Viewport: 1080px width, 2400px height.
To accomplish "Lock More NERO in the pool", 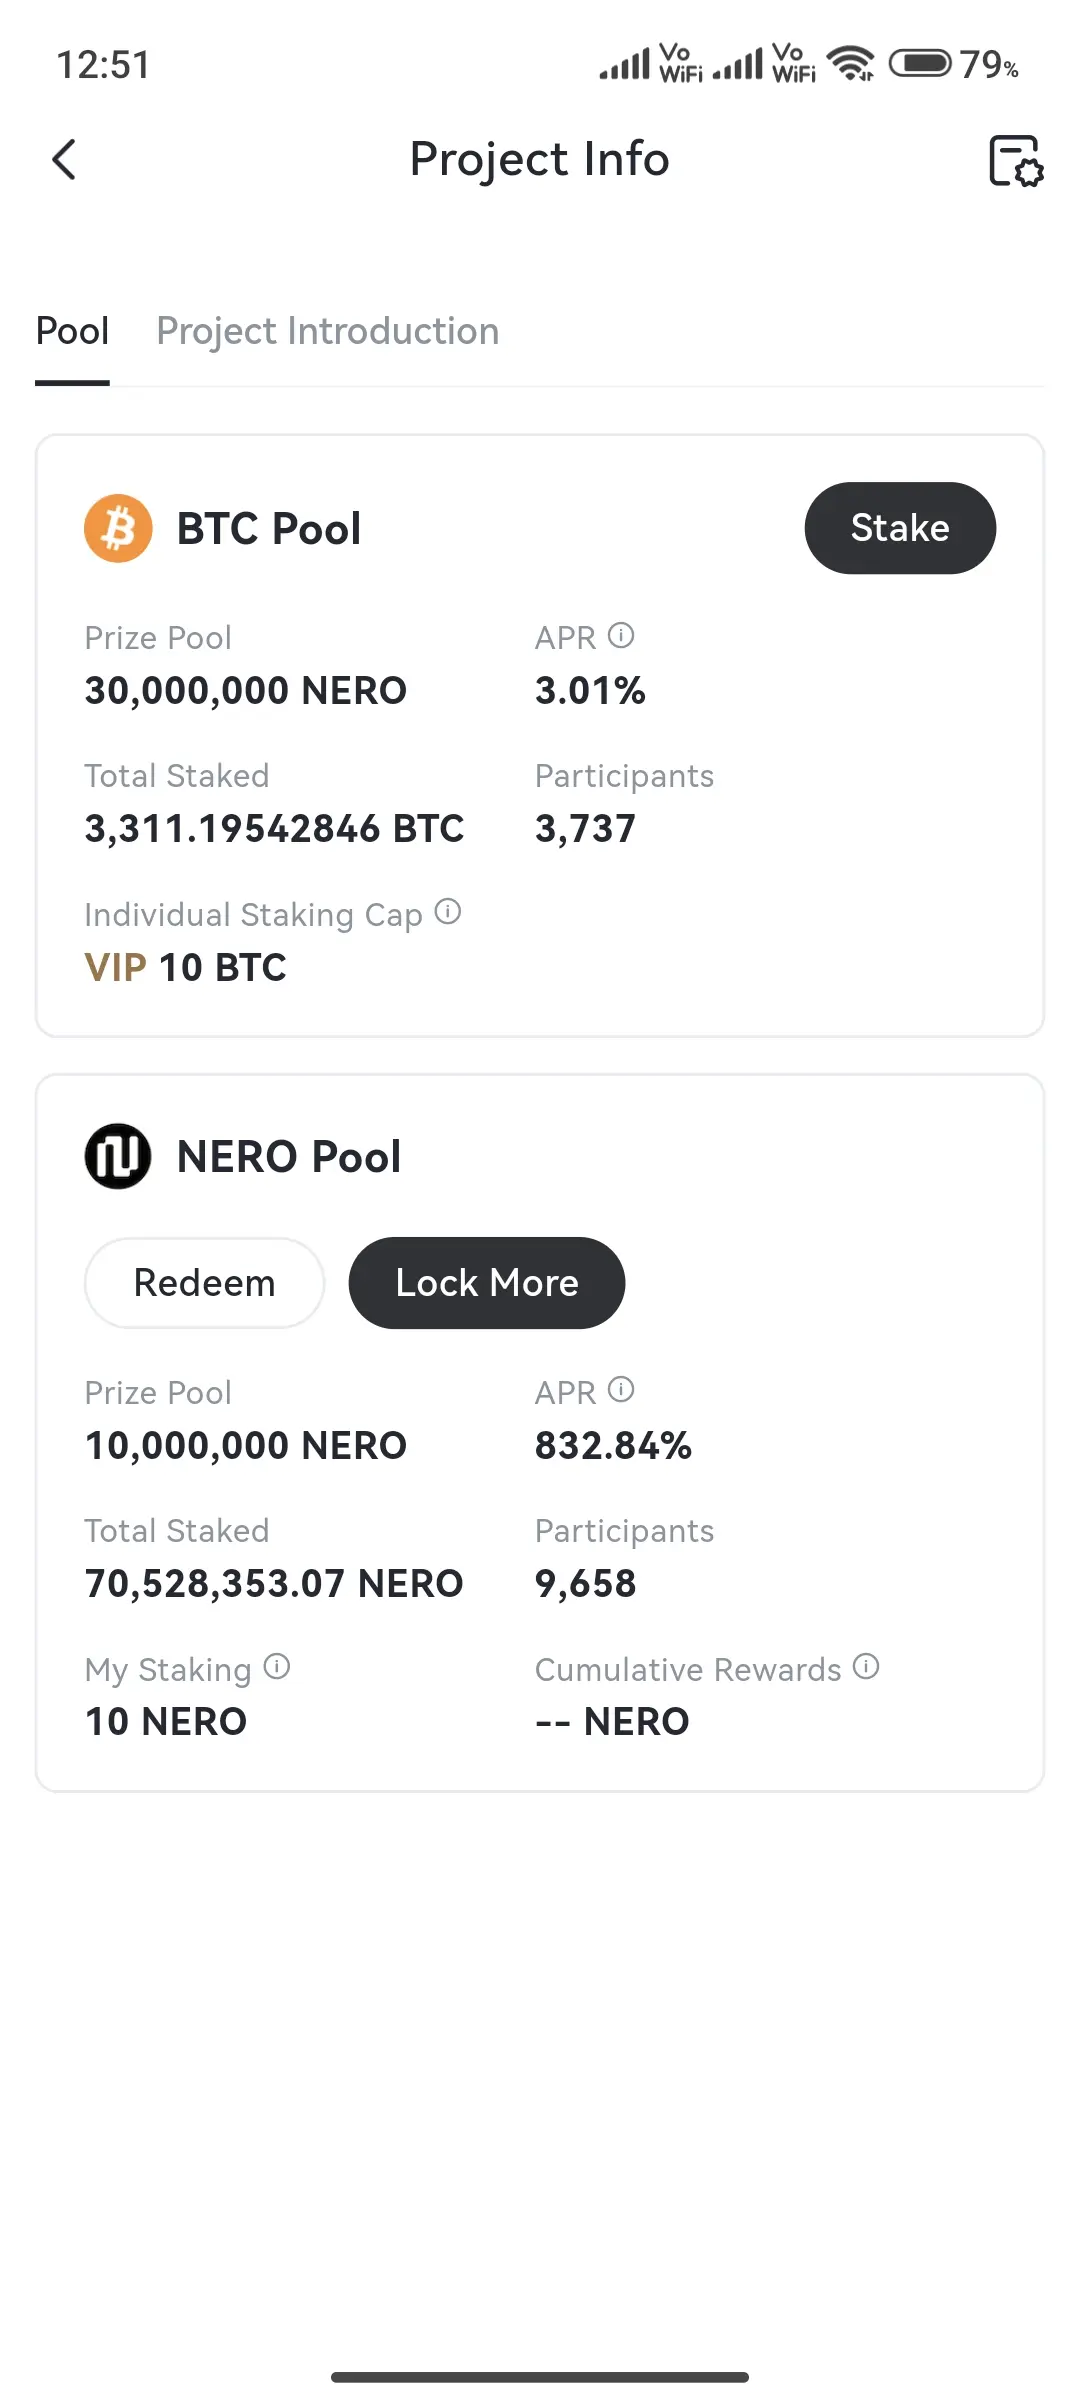I will coord(487,1283).
